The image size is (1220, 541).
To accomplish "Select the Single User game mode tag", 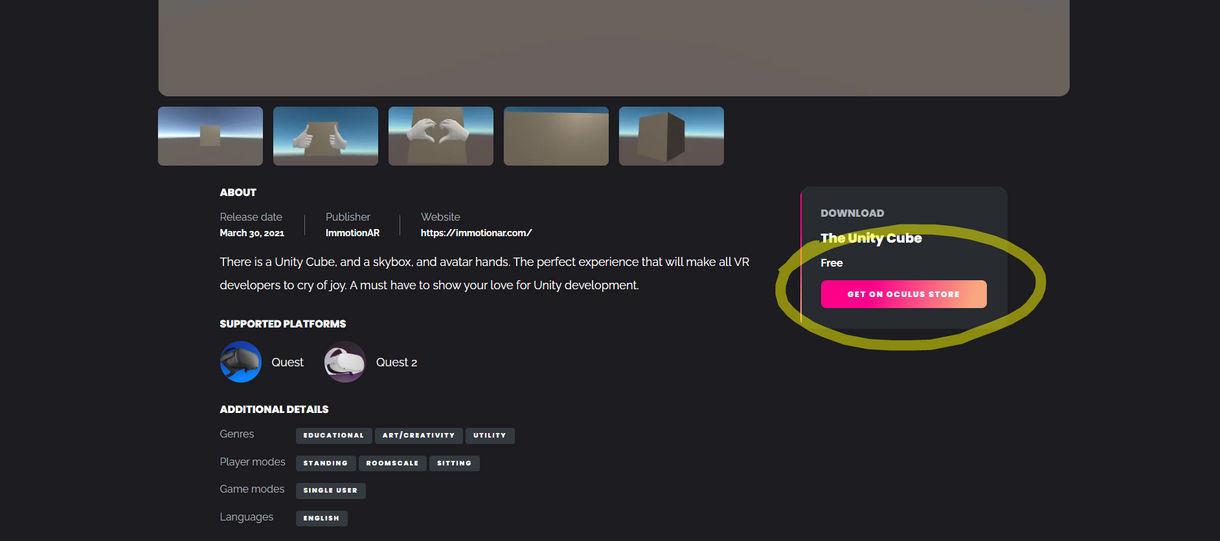I will click(331, 490).
